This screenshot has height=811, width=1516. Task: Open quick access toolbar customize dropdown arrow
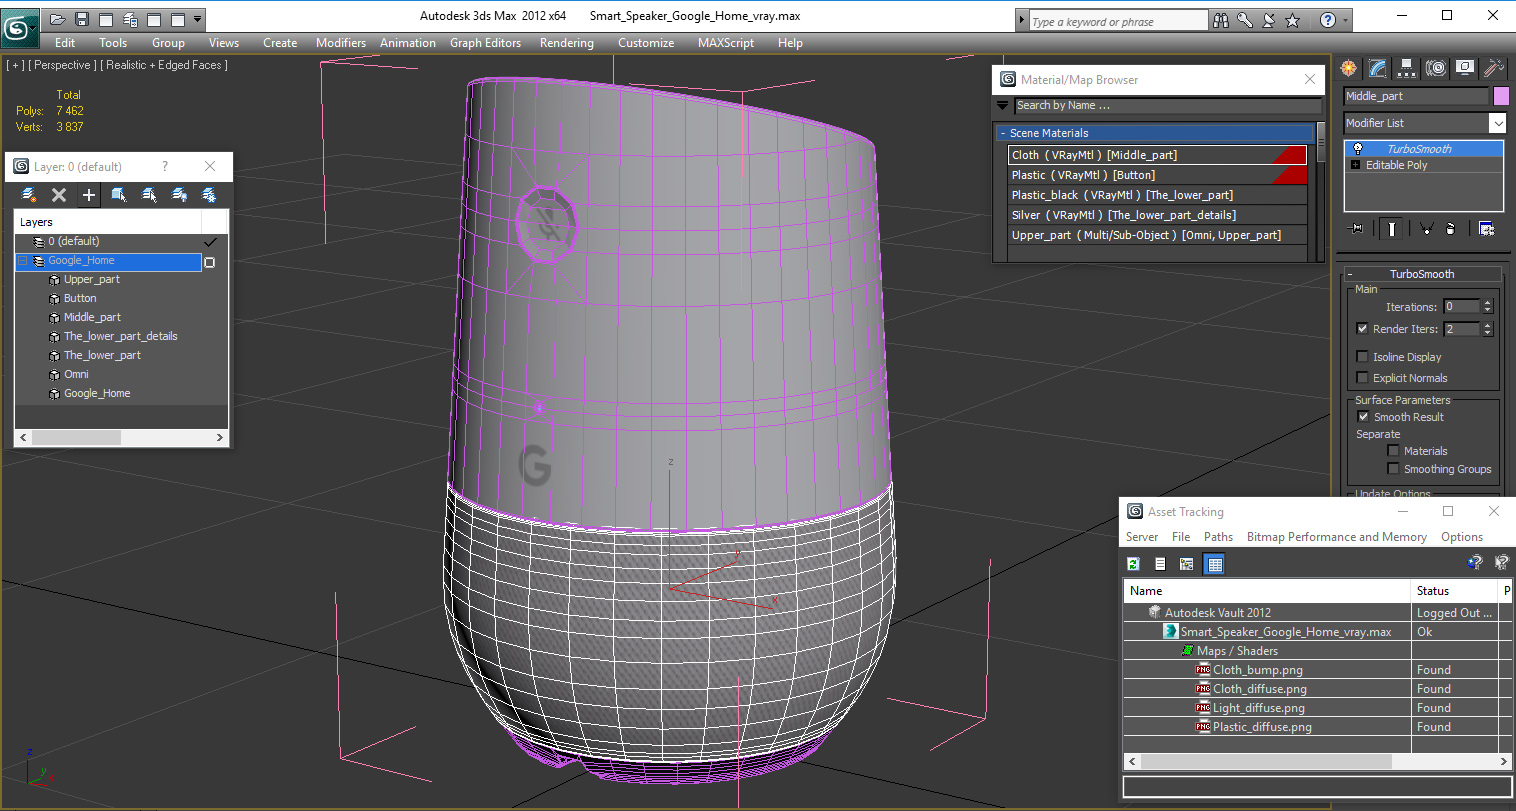click(198, 19)
